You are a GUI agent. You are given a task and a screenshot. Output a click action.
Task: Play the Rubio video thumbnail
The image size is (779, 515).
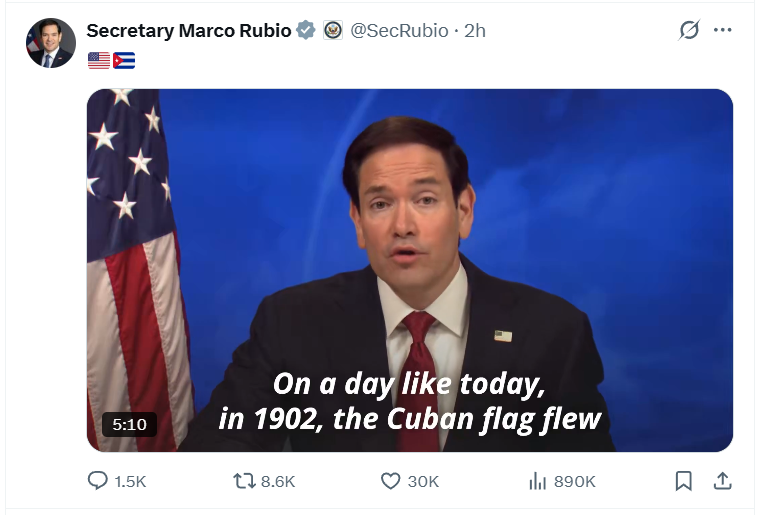(410, 270)
